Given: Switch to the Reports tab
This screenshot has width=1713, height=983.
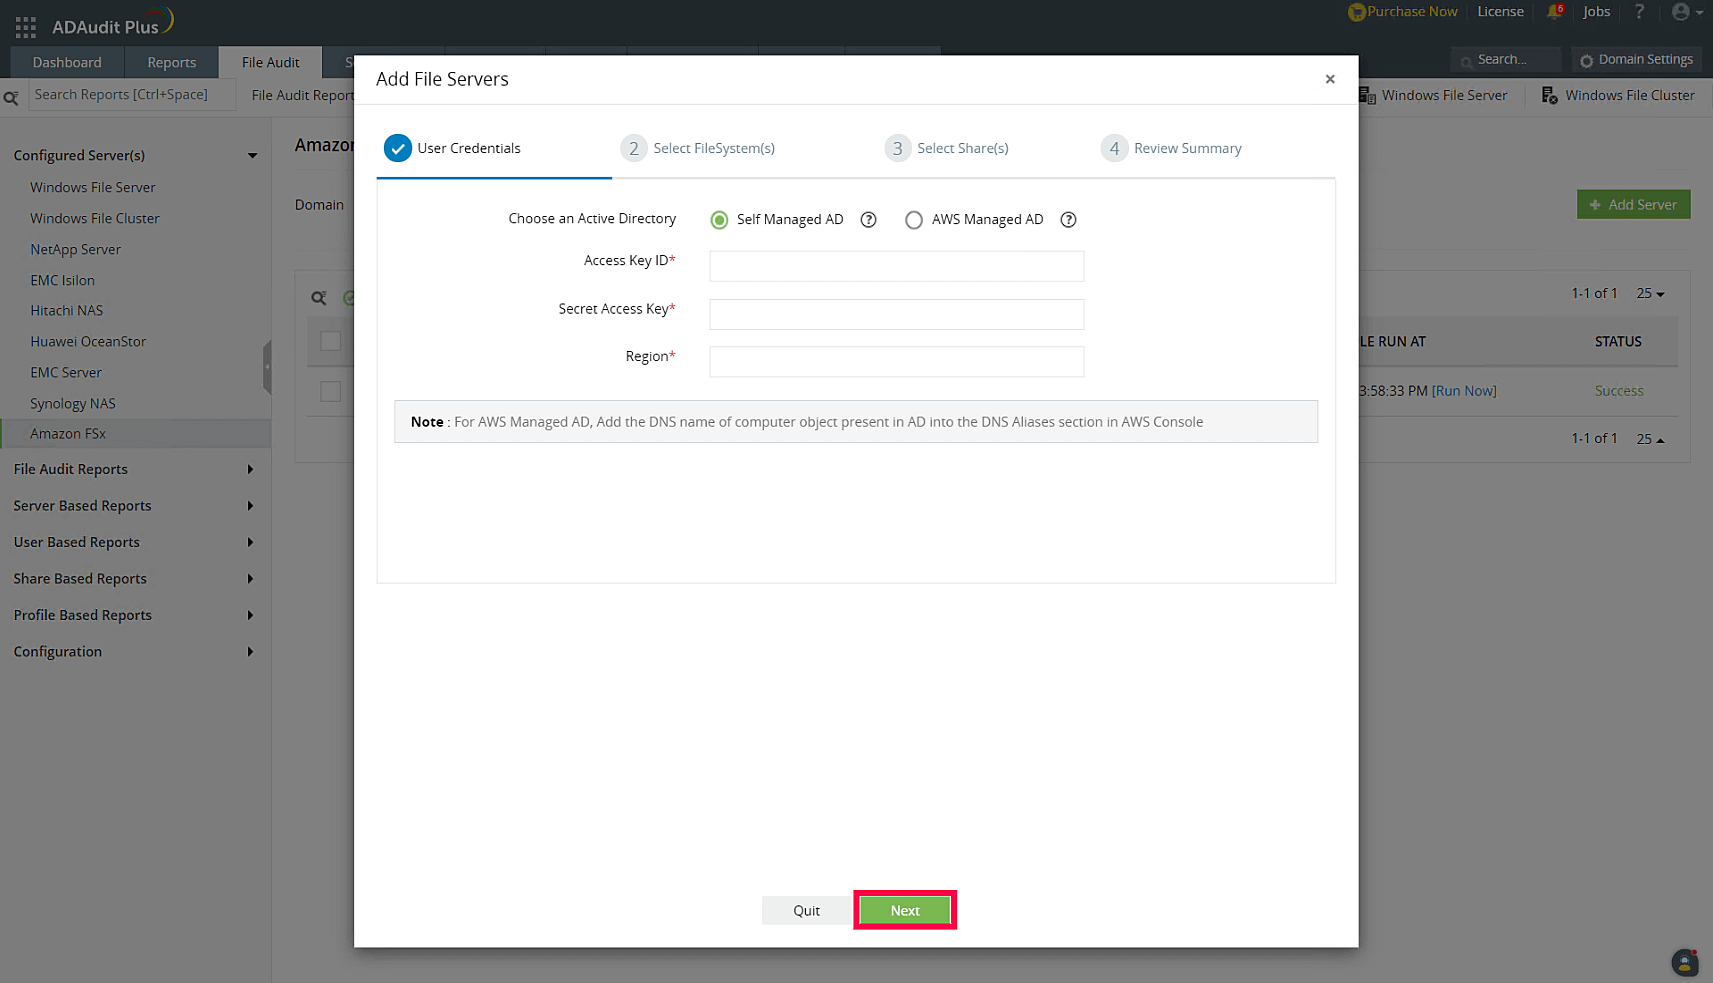Looking at the screenshot, I should 170,61.
